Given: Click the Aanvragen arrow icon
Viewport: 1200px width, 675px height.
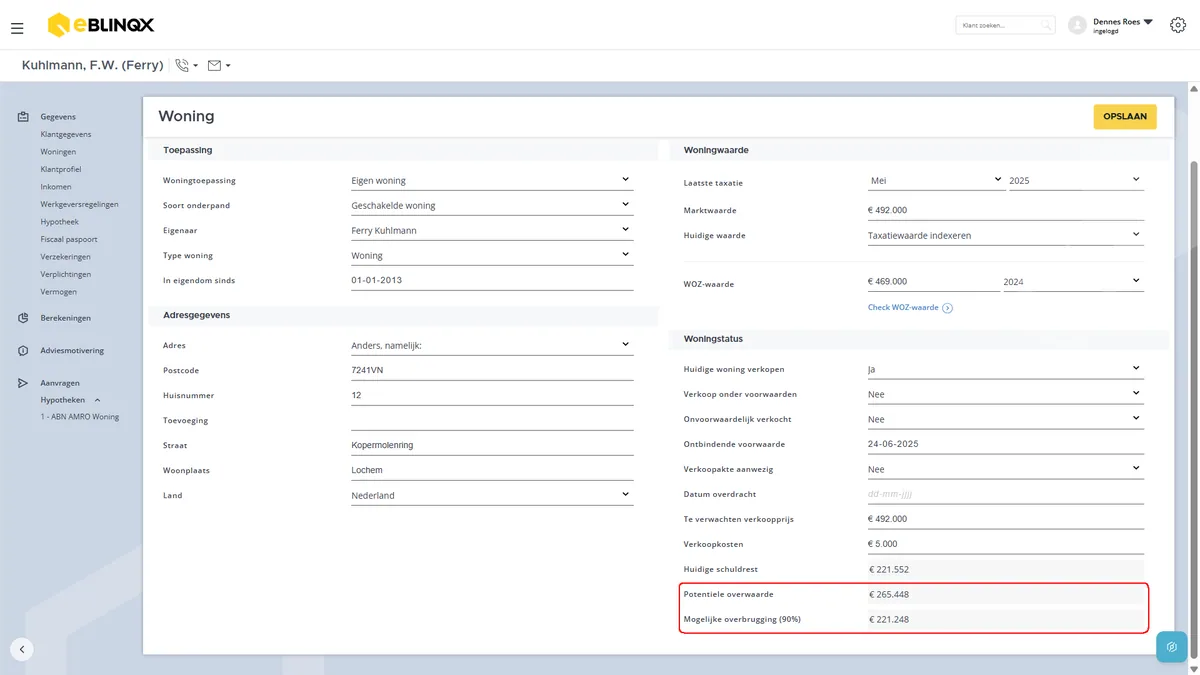Looking at the screenshot, I should (x=23, y=383).
